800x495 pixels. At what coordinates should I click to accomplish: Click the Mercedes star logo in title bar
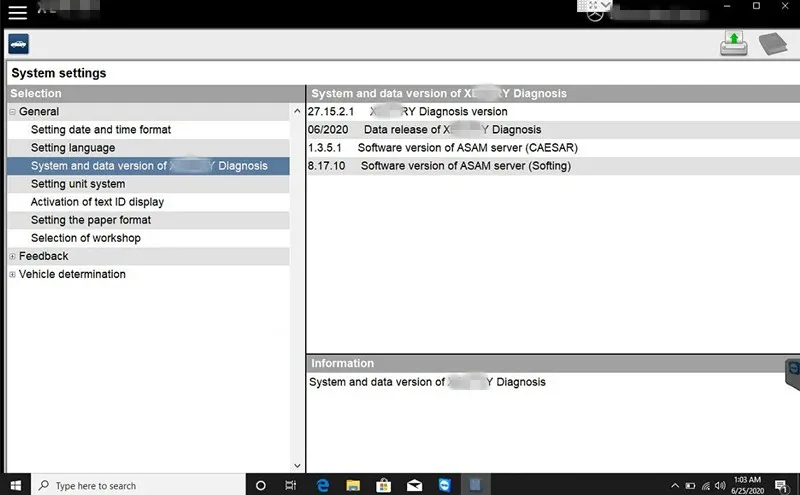click(595, 15)
